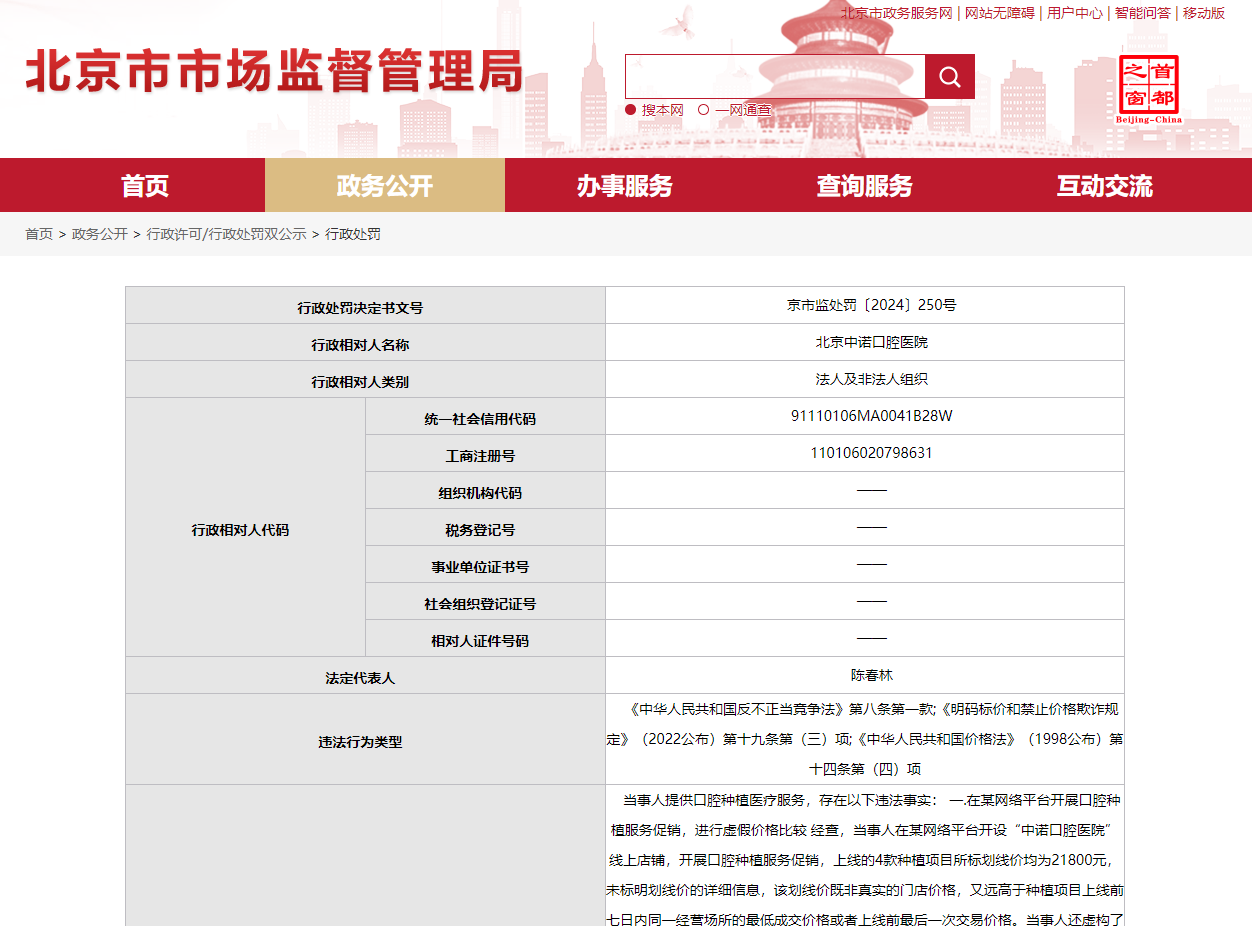Click the 首页 breadcrumb link
The height and width of the screenshot is (926, 1252).
39,234
